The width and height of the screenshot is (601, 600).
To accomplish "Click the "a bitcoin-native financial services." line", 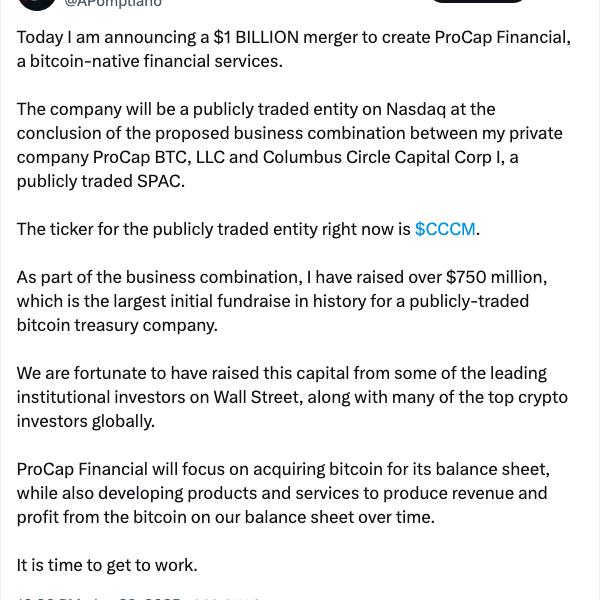I will pyautogui.click(x=150, y=61).
